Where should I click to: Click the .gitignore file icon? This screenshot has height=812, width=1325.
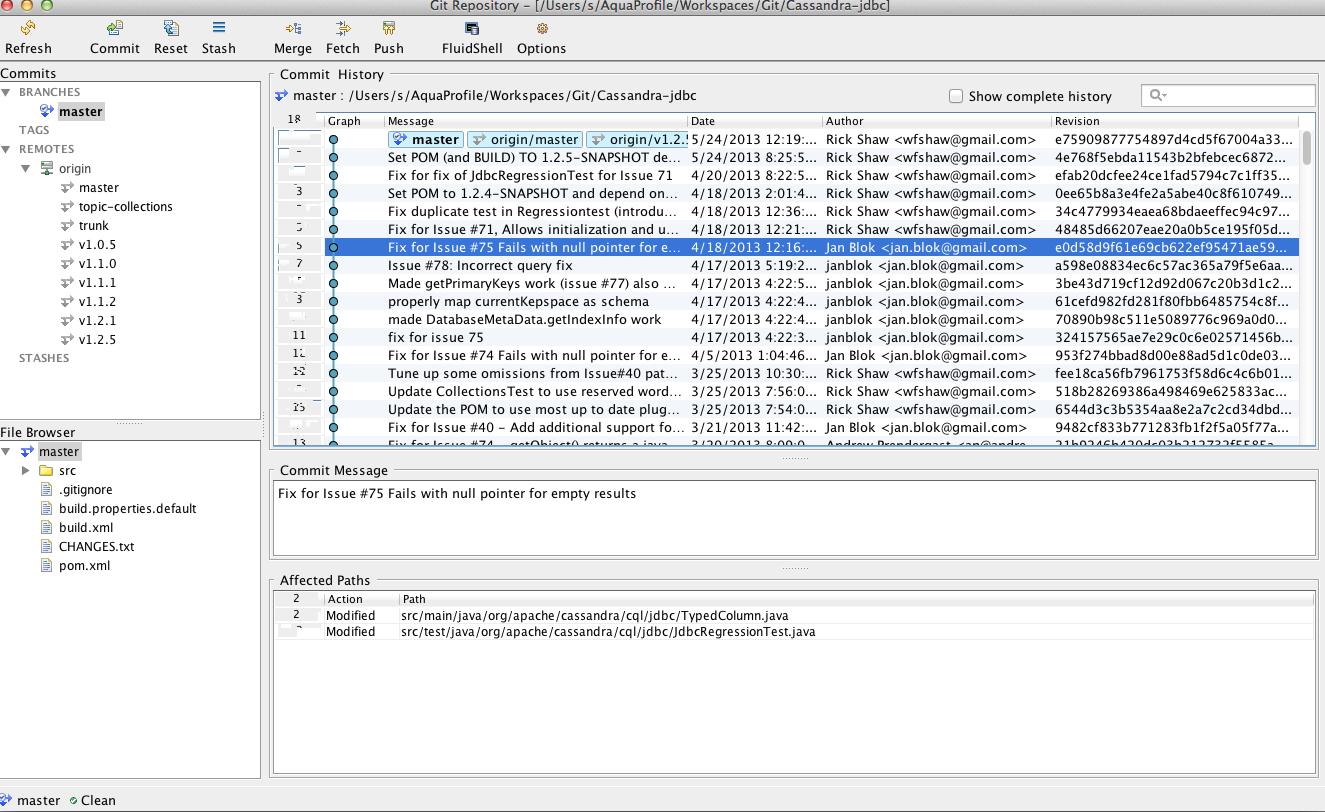tap(46, 490)
